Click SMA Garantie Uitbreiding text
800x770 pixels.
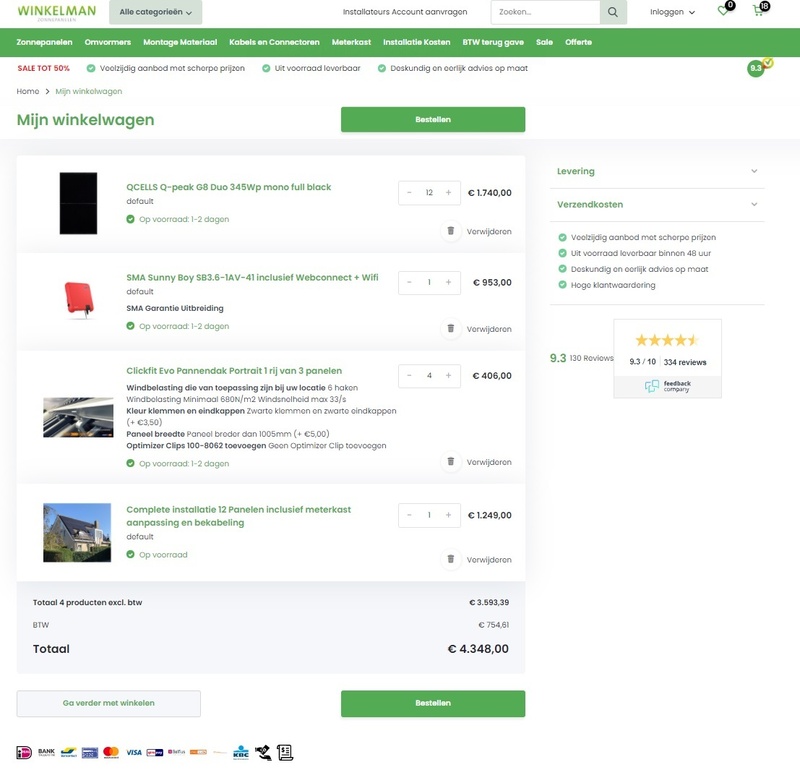coord(174,308)
